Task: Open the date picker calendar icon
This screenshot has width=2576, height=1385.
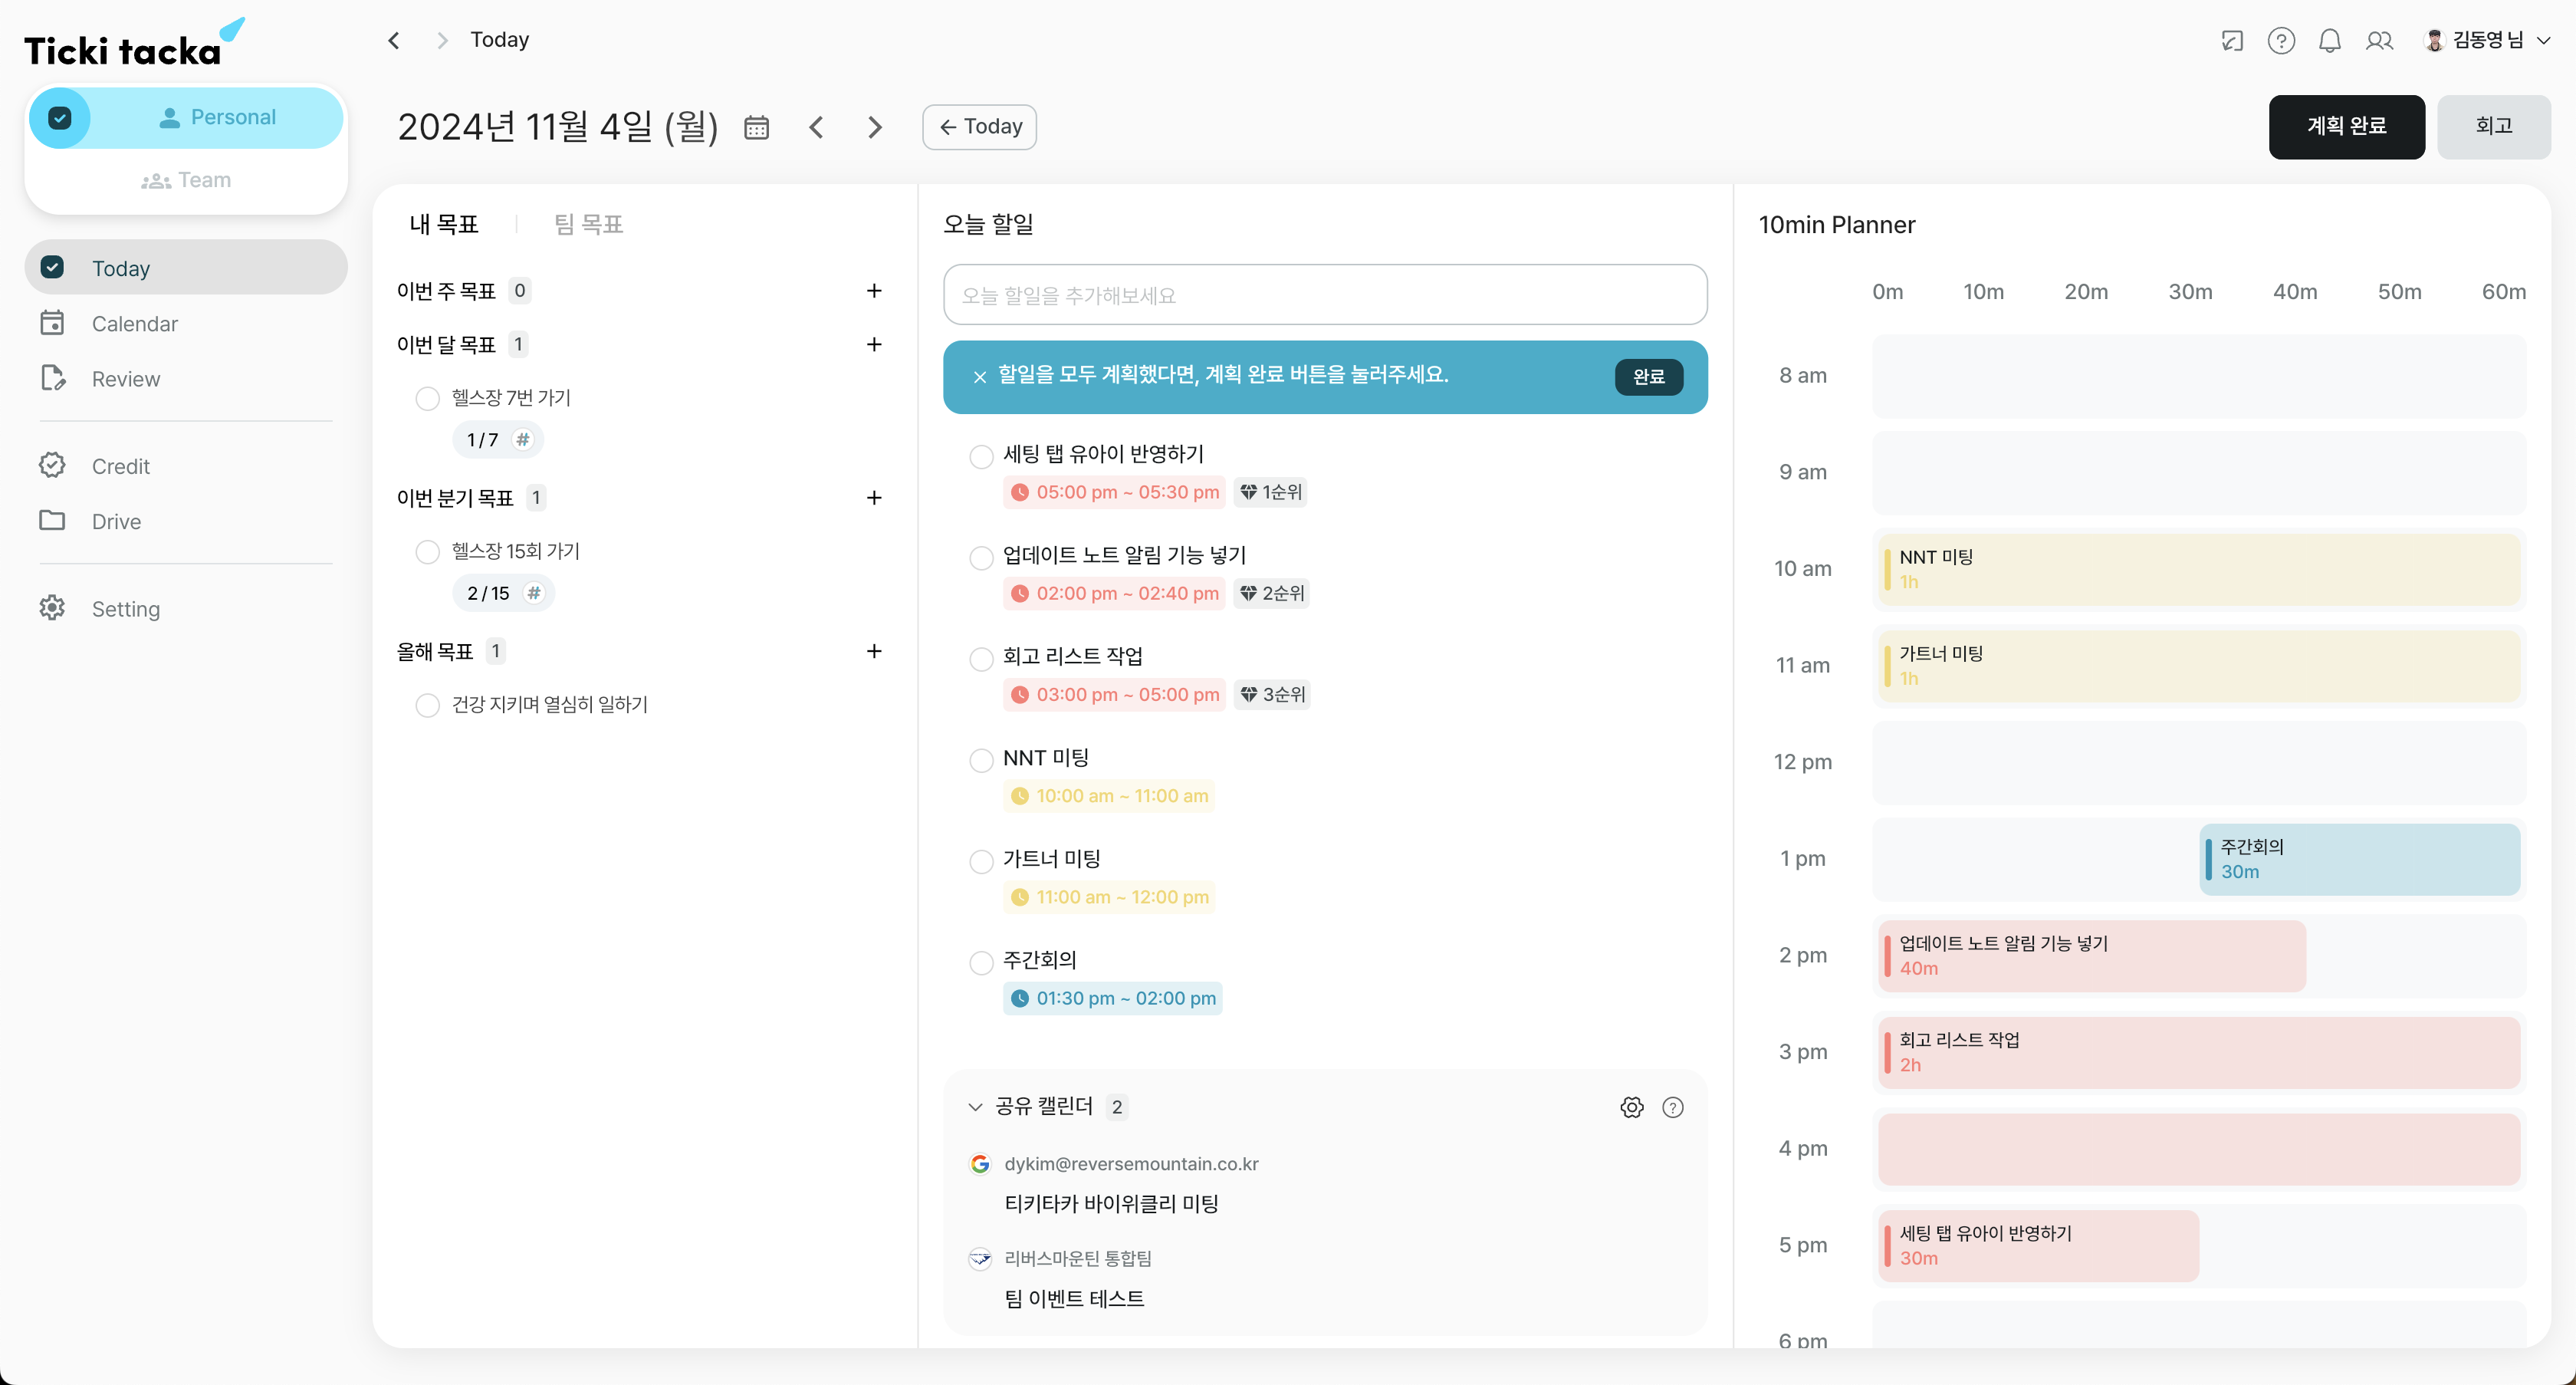Action: point(756,127)
